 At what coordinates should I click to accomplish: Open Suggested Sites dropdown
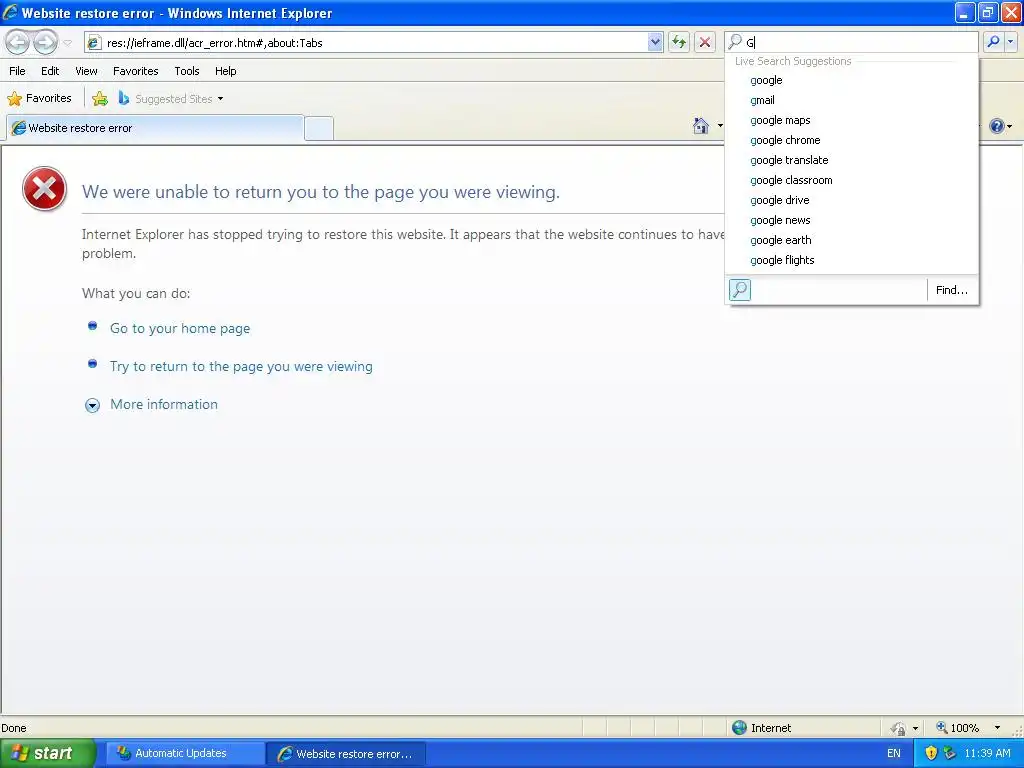170,99
